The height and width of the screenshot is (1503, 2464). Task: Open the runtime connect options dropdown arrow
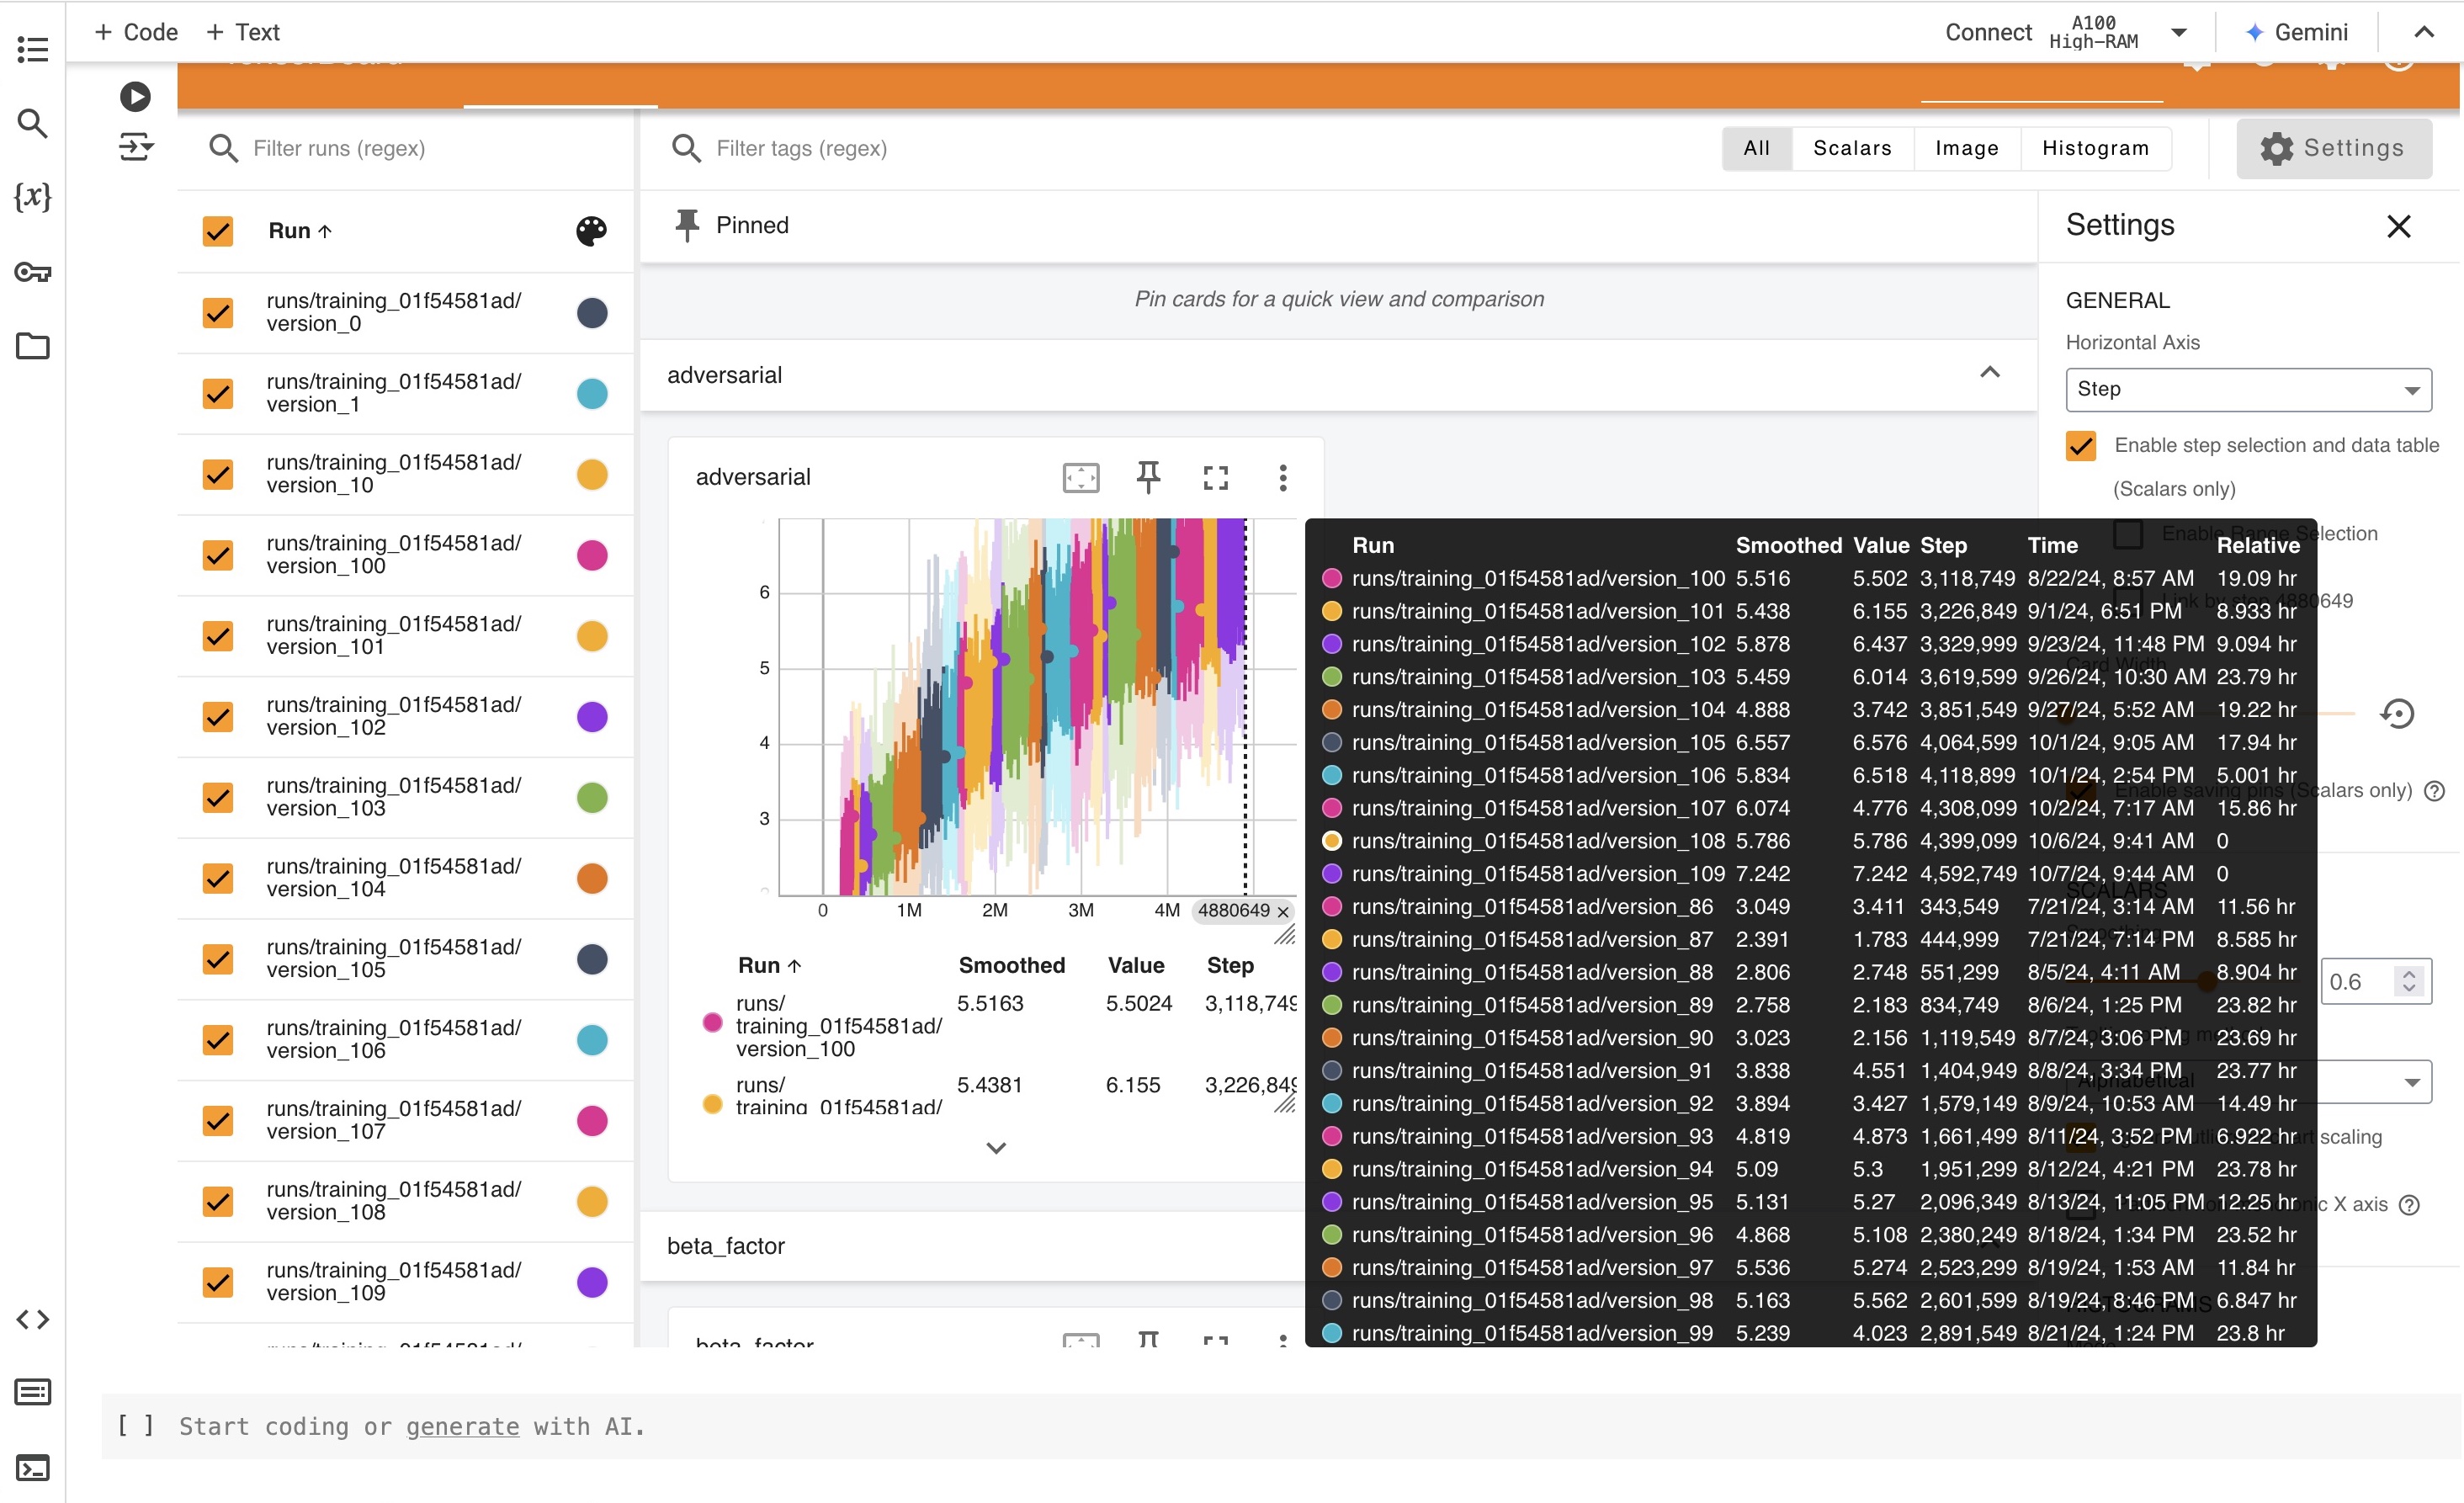[2178, 32]
